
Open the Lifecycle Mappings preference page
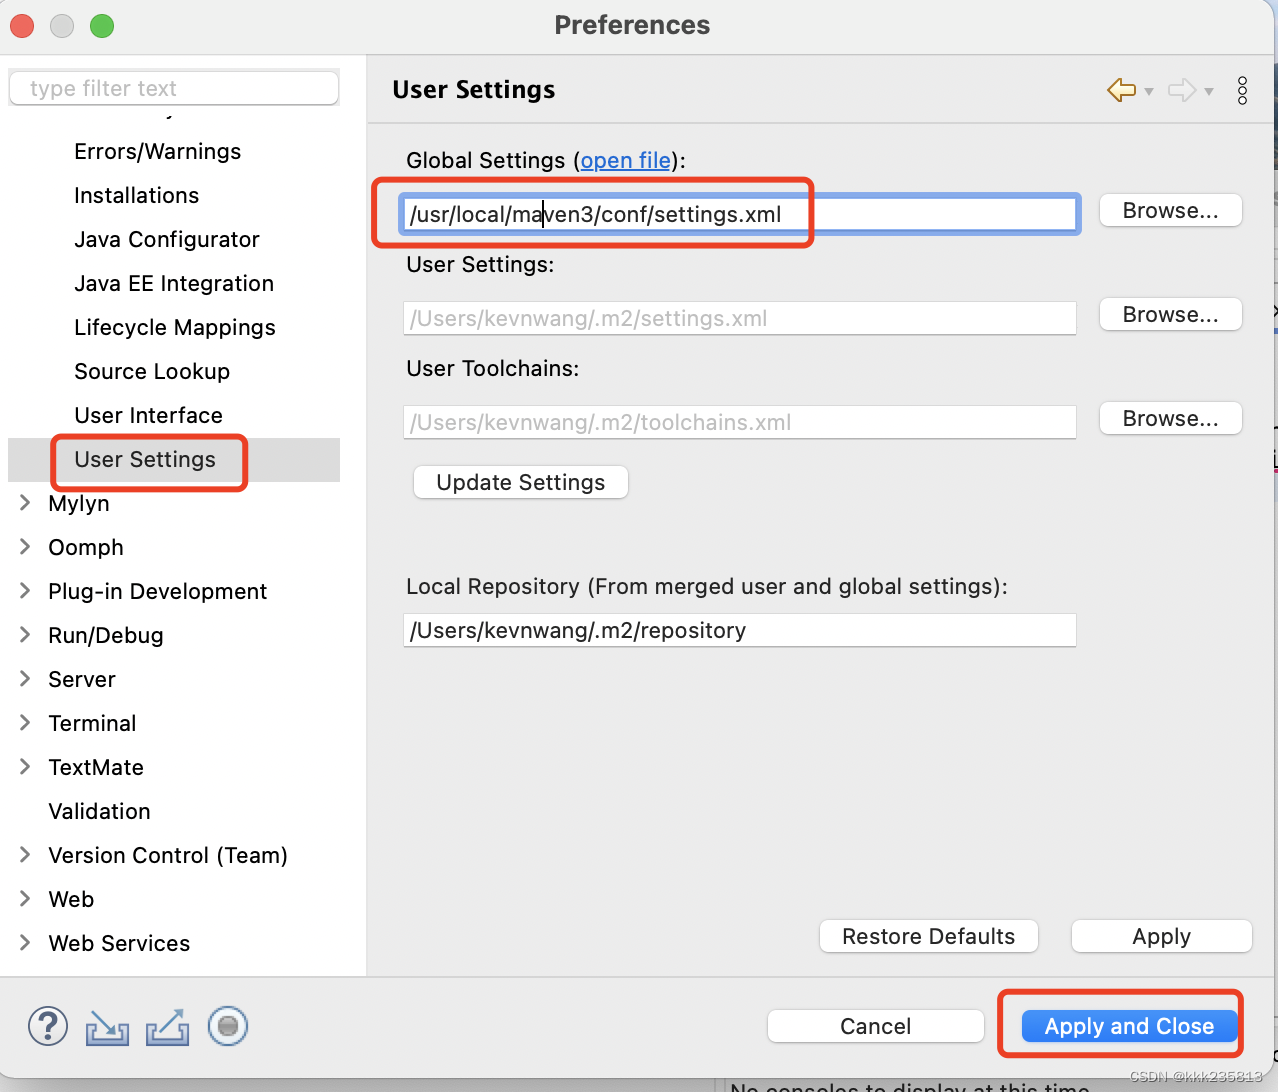[174, 327]
